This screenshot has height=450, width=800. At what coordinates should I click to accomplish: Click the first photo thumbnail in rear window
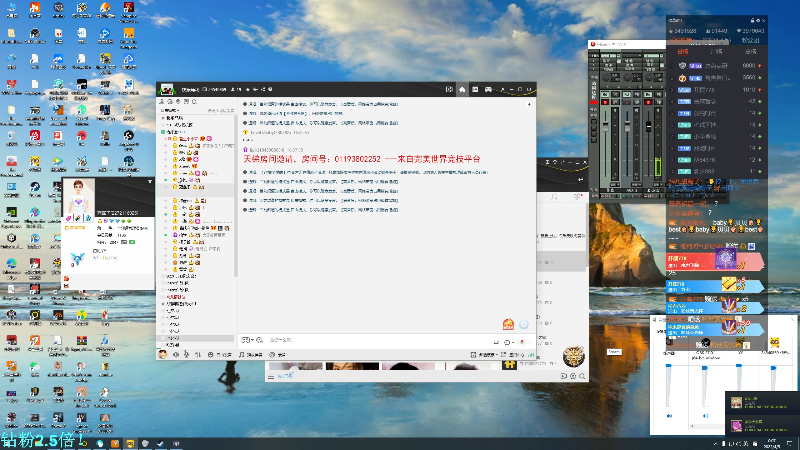(295, 366)
